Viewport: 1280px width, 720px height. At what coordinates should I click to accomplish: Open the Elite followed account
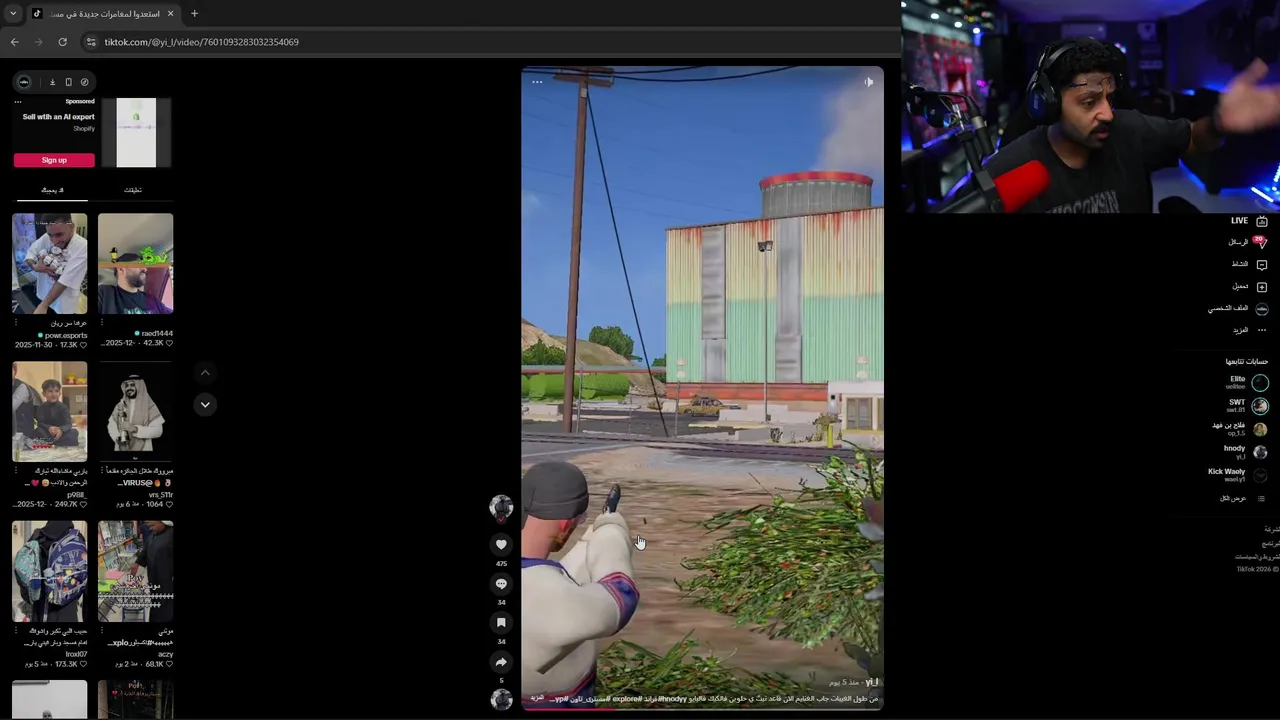(x=1246, y=382)
